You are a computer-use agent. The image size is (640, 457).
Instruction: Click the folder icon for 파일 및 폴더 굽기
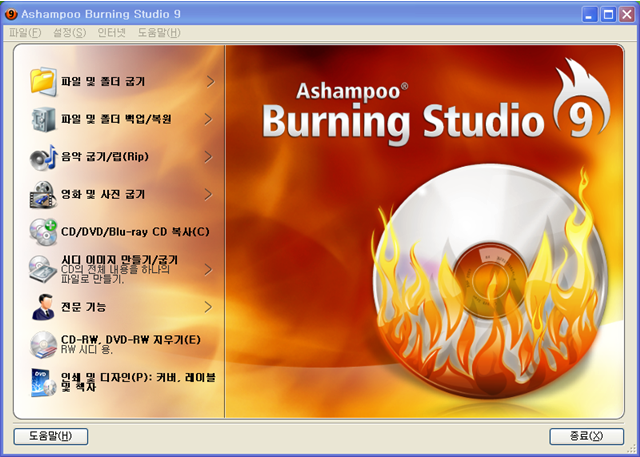[44, 80]
